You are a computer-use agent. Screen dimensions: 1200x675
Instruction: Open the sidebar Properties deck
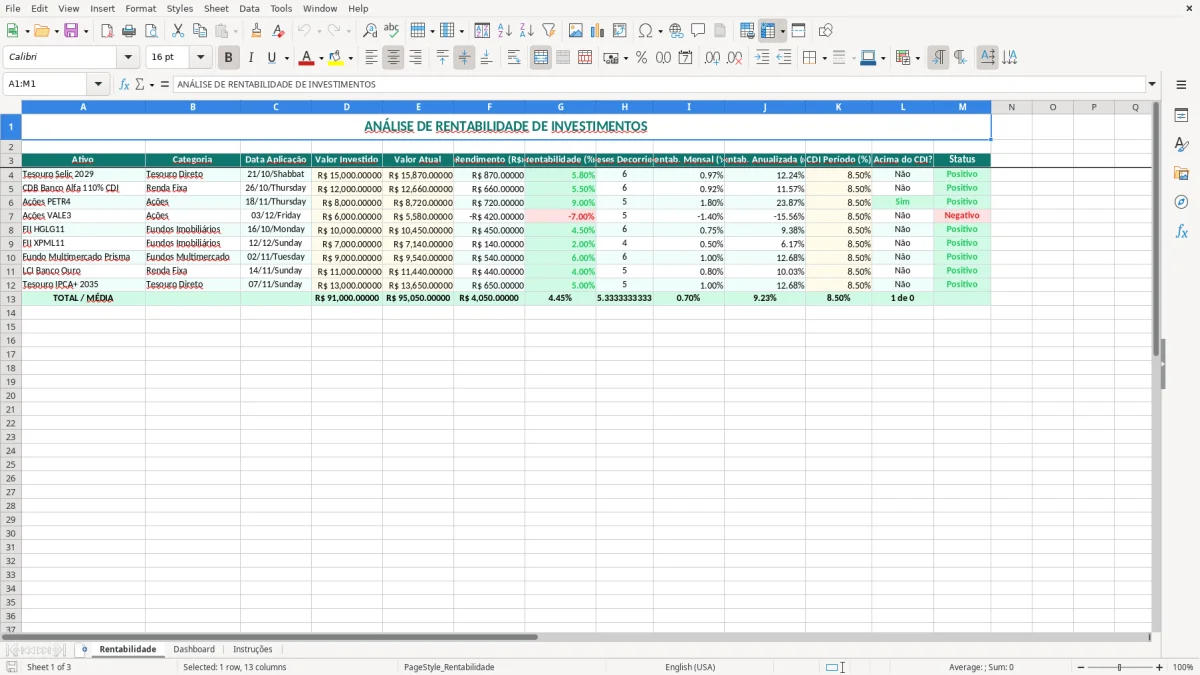tap(1181, 116)
